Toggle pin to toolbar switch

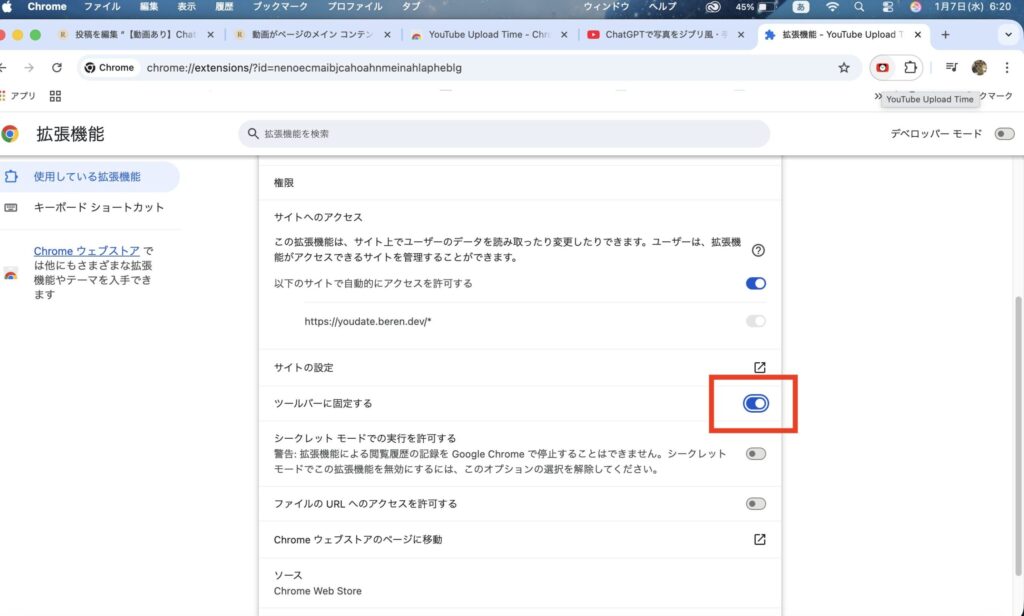click(x=756, y=403)
